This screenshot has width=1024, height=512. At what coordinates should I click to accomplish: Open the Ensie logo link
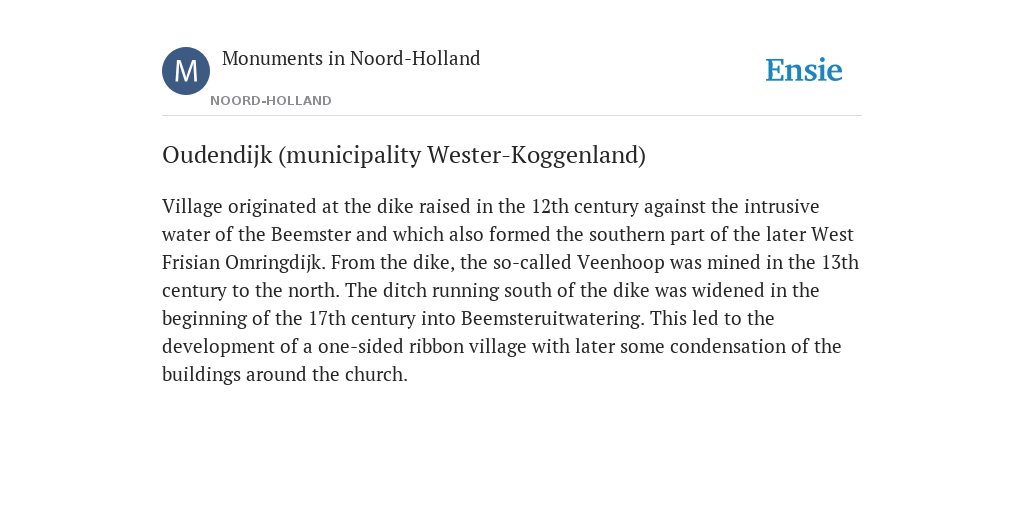click(804, 70)
